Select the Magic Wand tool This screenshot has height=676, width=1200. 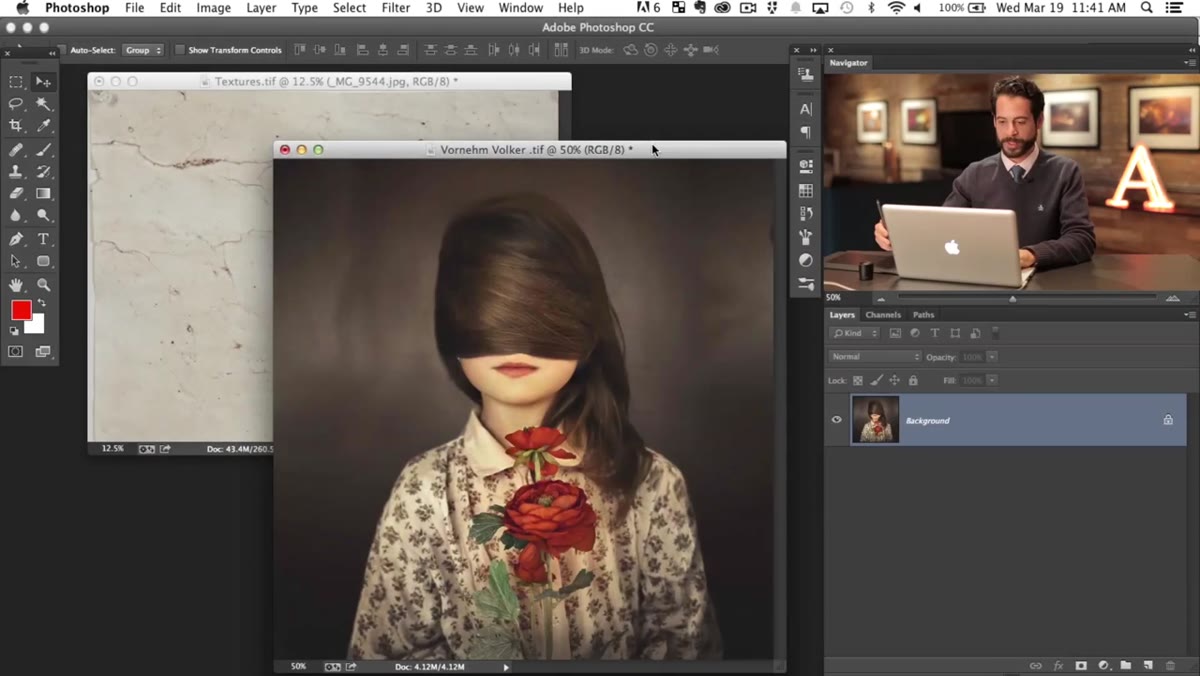(x=43, y=104)
